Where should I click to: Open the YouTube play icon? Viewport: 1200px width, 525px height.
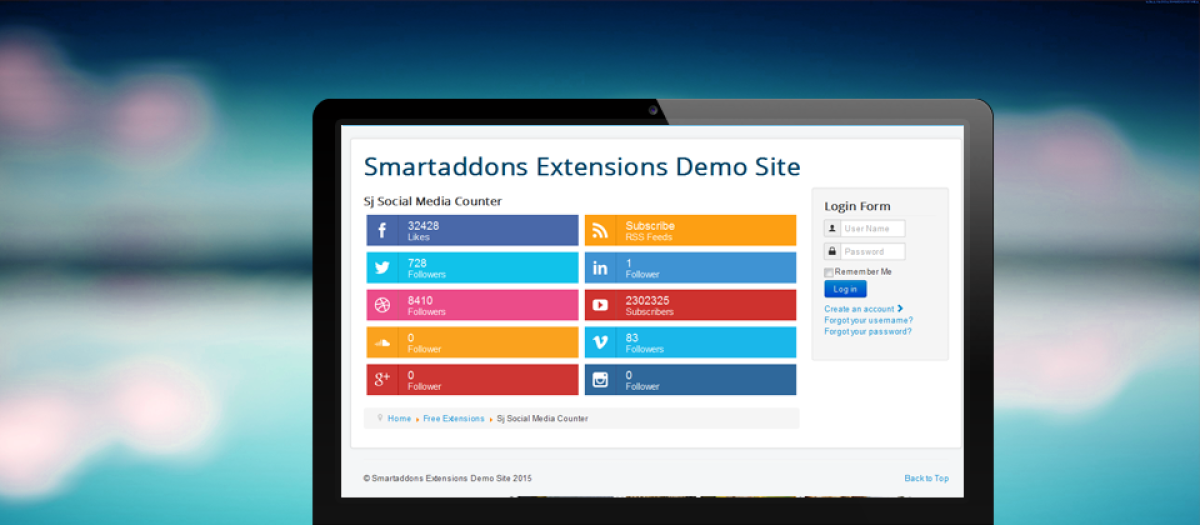pyautogui.click(x=600, y=305)
